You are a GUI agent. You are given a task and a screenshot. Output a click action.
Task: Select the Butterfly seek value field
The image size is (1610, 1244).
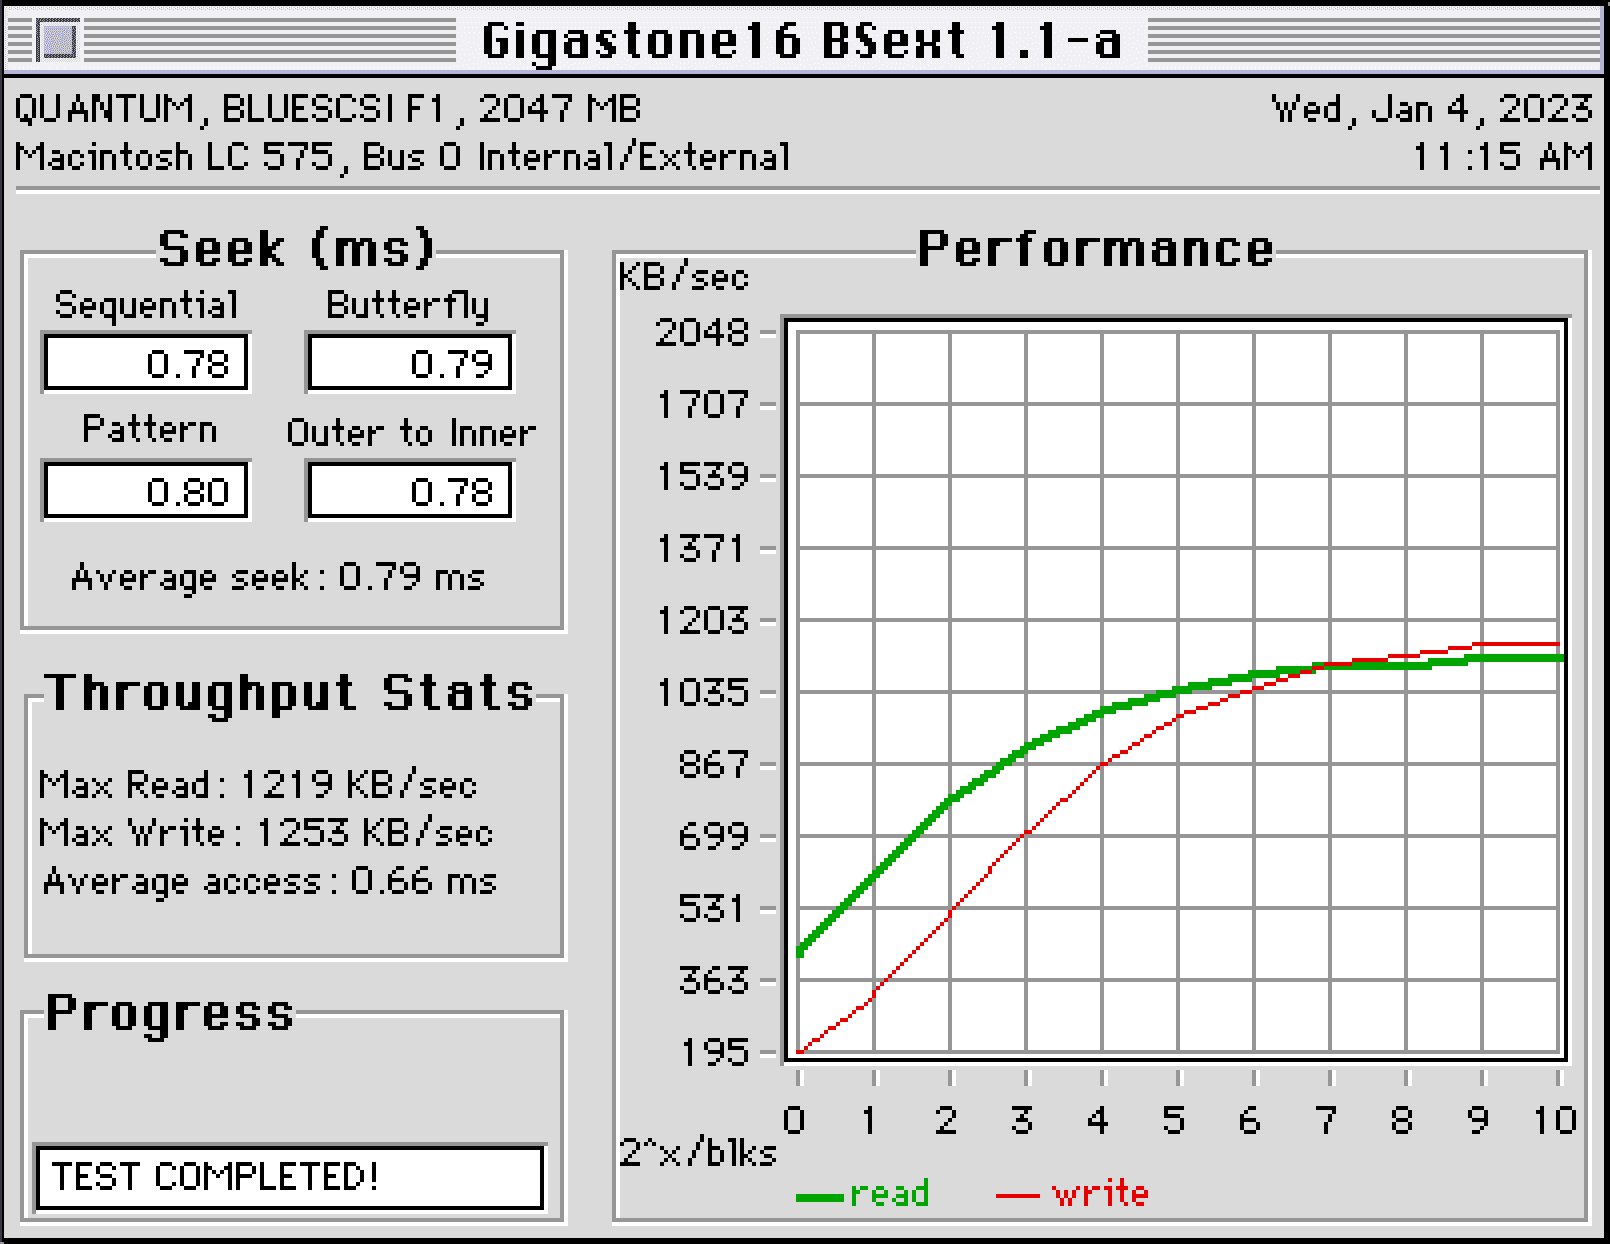pyautogui.click(x=410, y=363)
